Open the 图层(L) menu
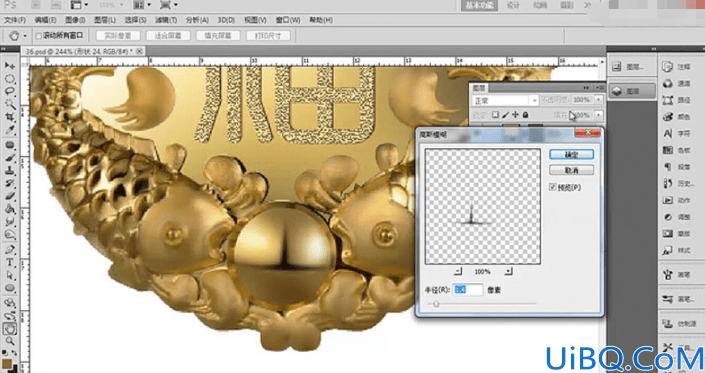Screen dimensions: 705x373 coord(105,20)
